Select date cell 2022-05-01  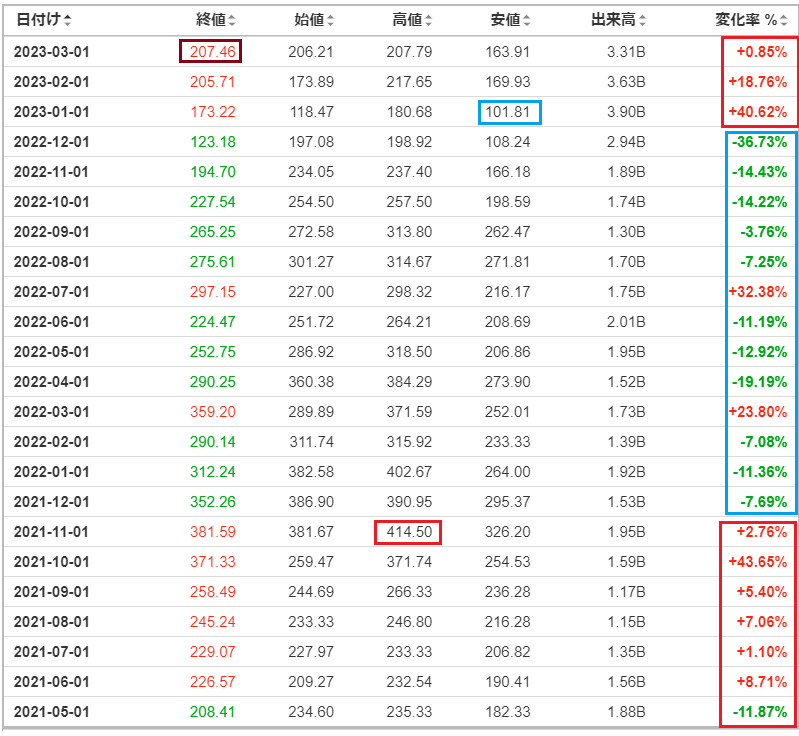[x=51, y=352]
